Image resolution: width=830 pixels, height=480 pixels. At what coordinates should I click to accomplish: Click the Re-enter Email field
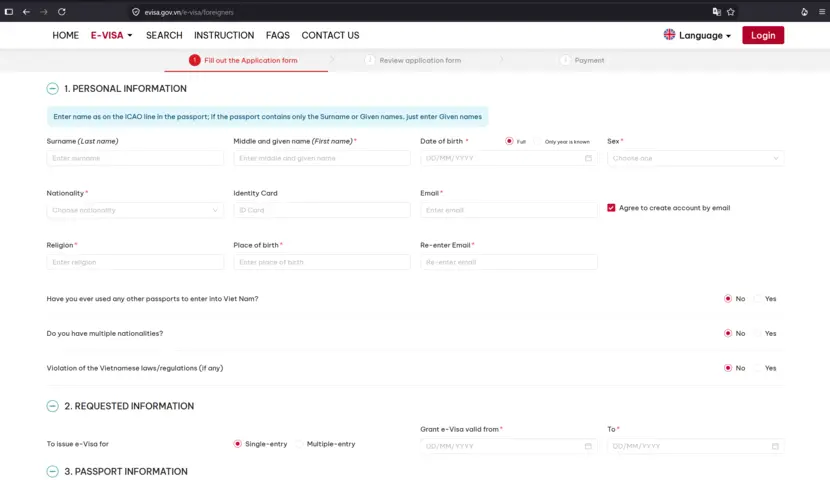tap(509, 262)
